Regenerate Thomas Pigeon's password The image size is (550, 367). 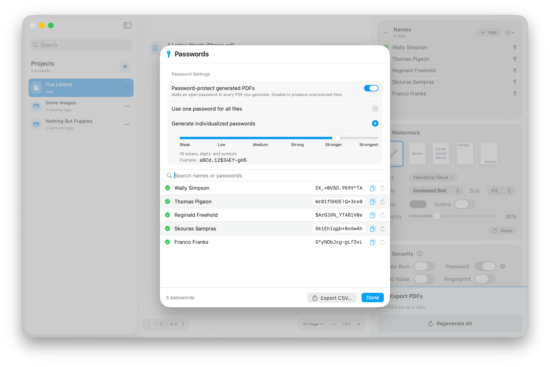(383, 202)
